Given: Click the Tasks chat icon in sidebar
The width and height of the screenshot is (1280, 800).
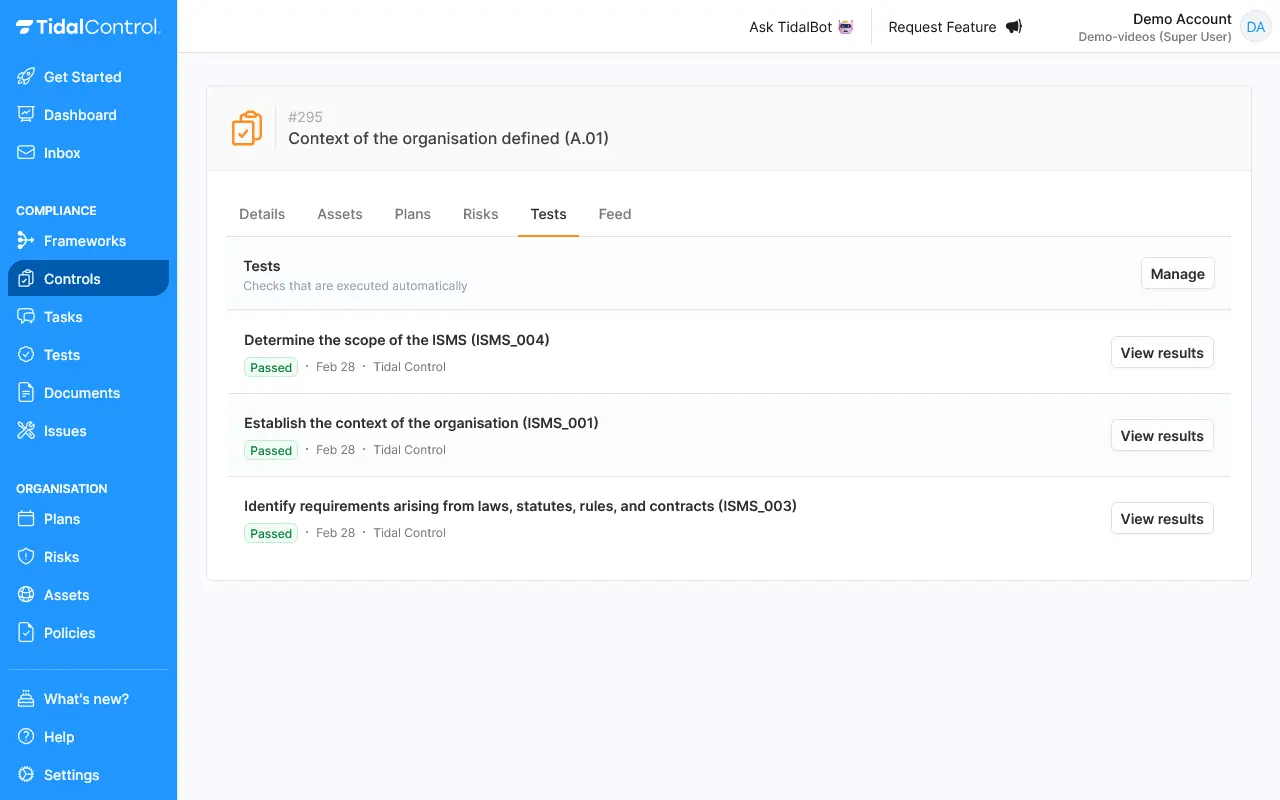Looking at the screenshot, I should click(x=26, y=317).
